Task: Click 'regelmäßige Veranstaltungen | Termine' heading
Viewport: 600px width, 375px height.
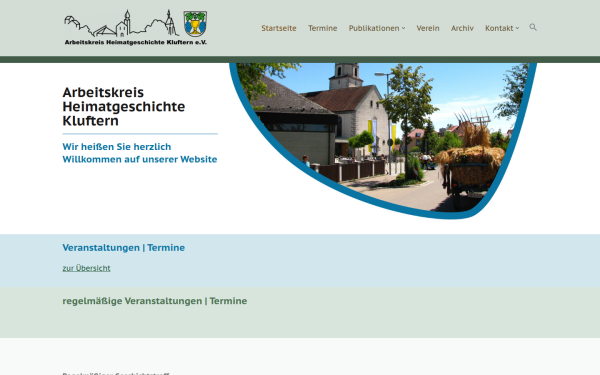Action: pos(155,301)
